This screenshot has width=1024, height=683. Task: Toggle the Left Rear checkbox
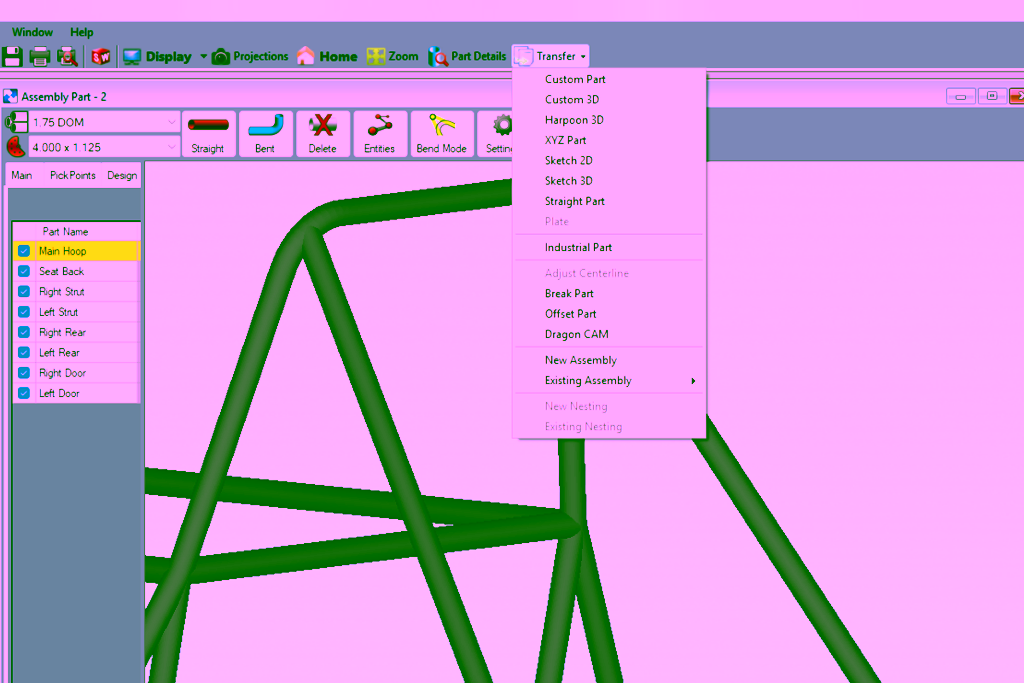tap(24, 353)
